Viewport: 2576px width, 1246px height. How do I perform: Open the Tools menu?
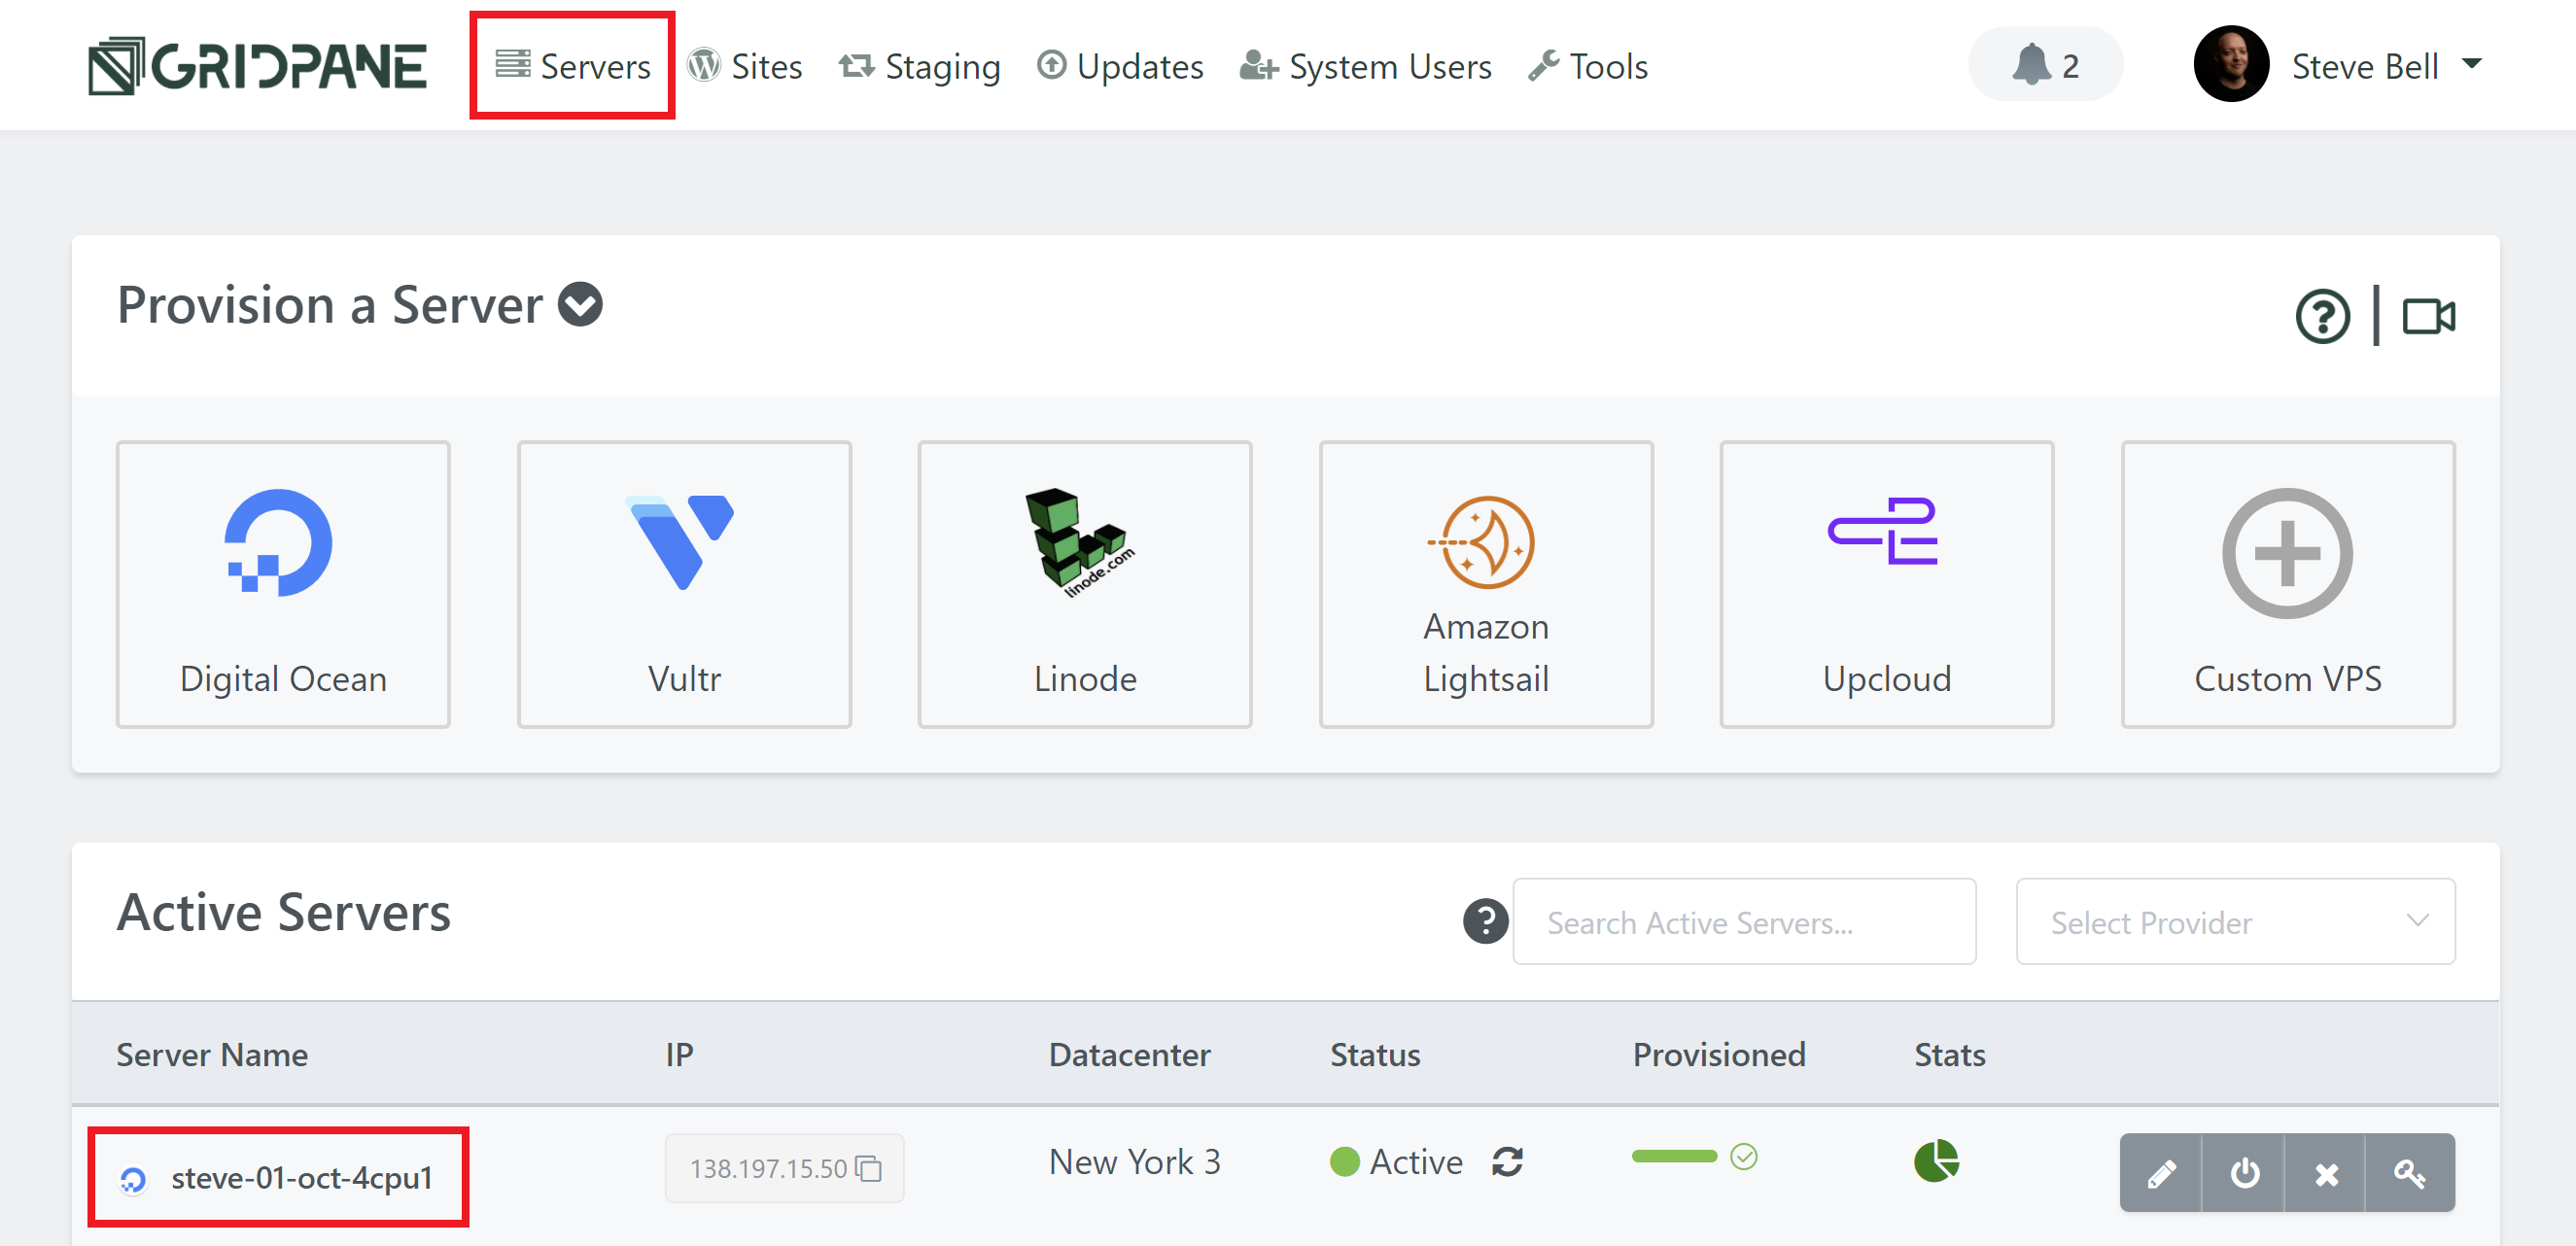point(1588,66)
